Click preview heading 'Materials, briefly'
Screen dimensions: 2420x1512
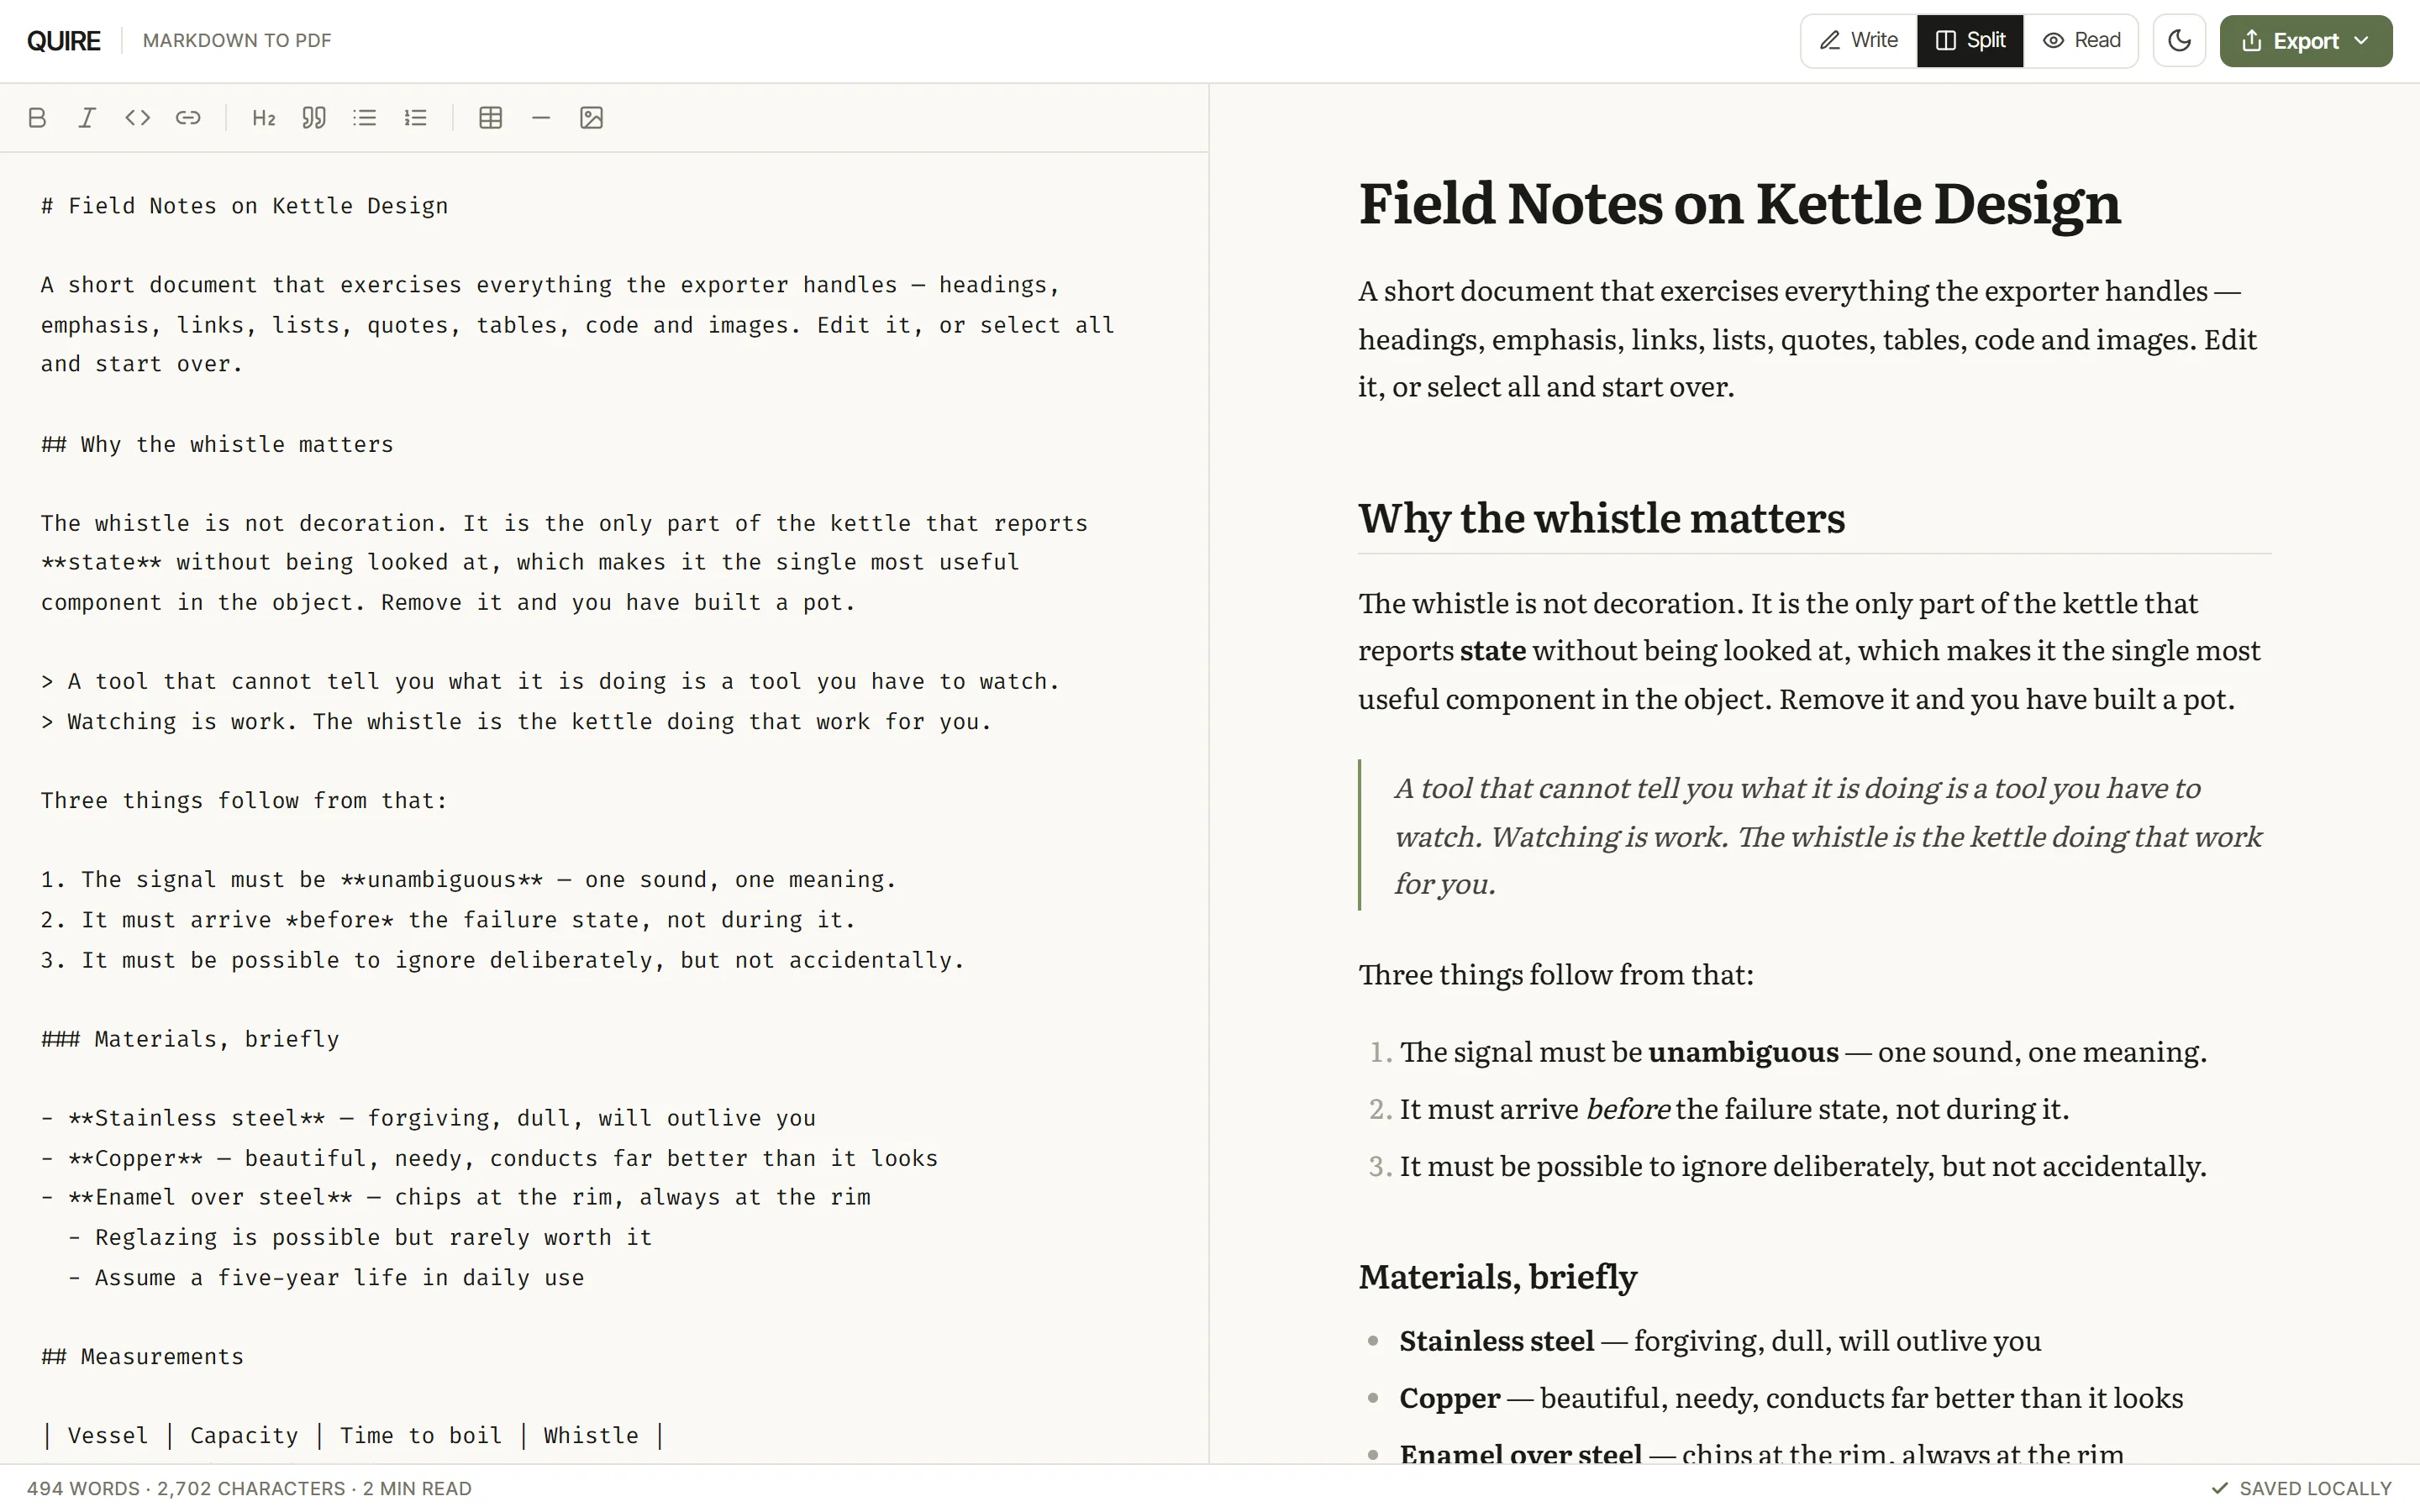click(1497, 1277)
